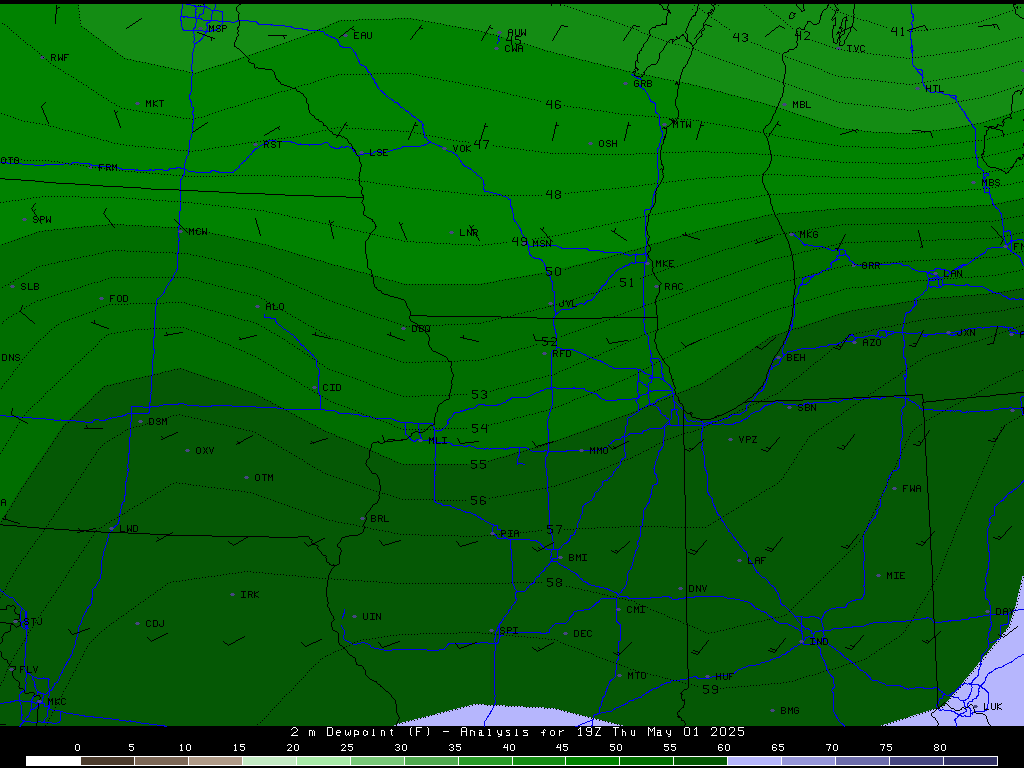Click the MSN station label
Viewport: 1024px width, 768px height.
[x=541, y=244]
